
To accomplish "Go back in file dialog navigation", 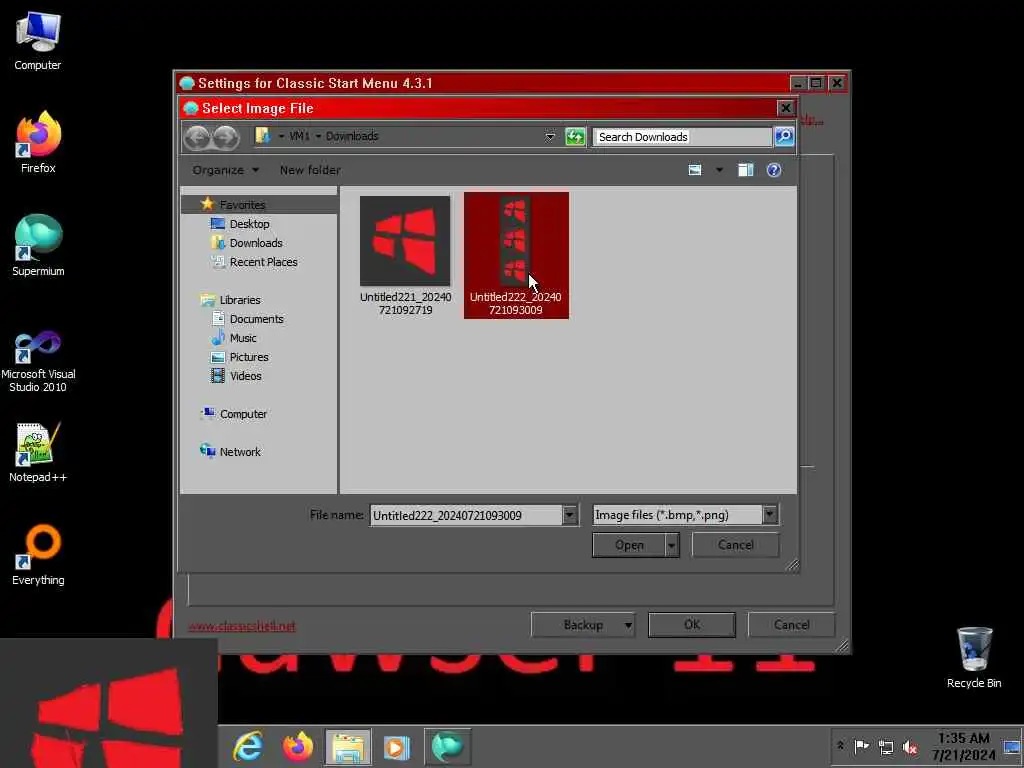I will pos(197,137).
